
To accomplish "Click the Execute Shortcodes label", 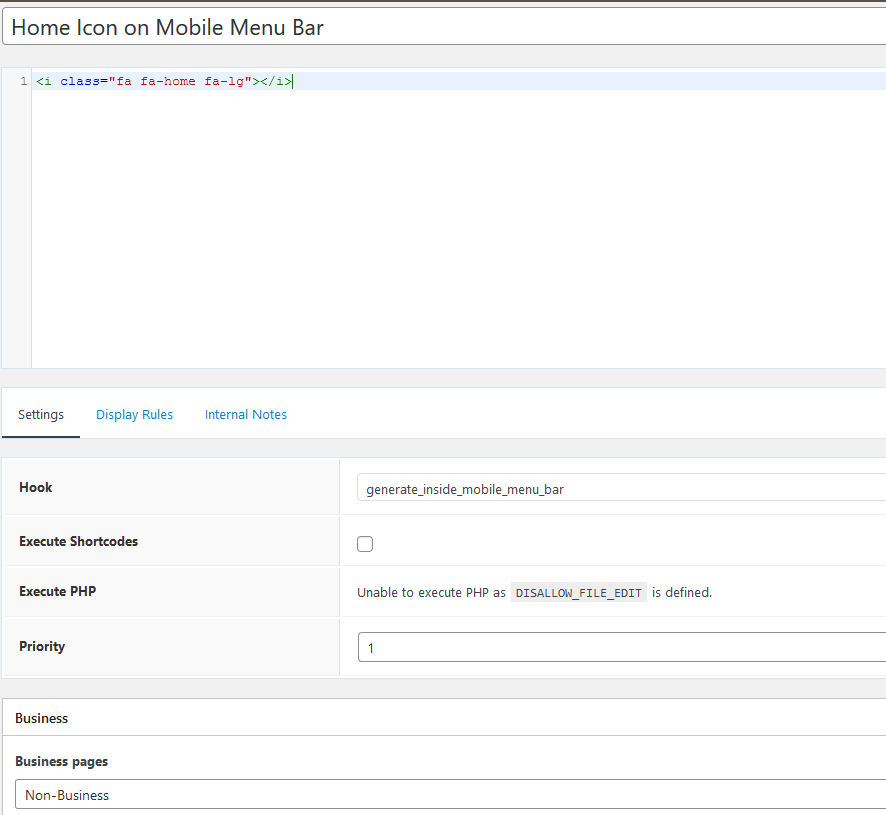I will click(79, 541).
